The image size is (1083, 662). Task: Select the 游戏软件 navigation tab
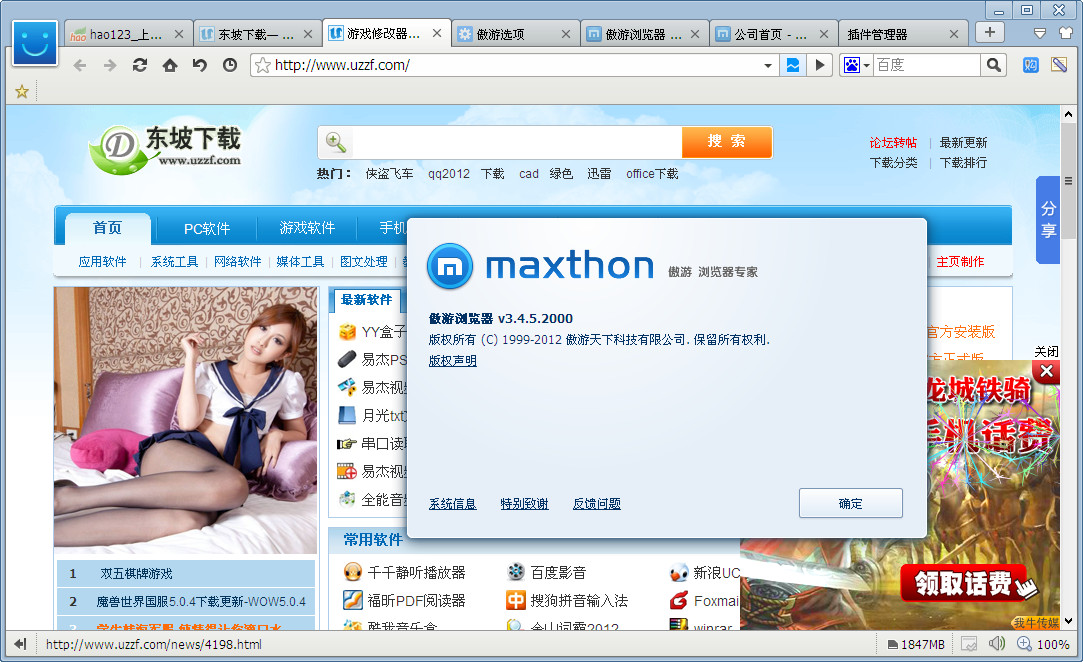[307, 228]
